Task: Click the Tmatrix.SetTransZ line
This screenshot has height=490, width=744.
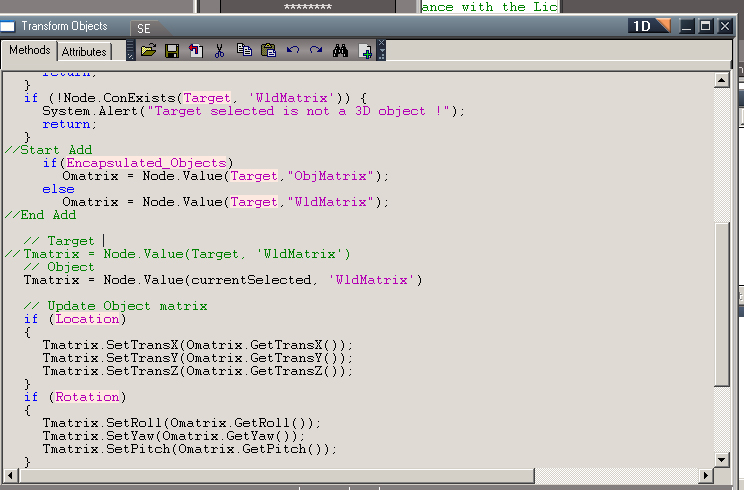Action: coord(198,371)
